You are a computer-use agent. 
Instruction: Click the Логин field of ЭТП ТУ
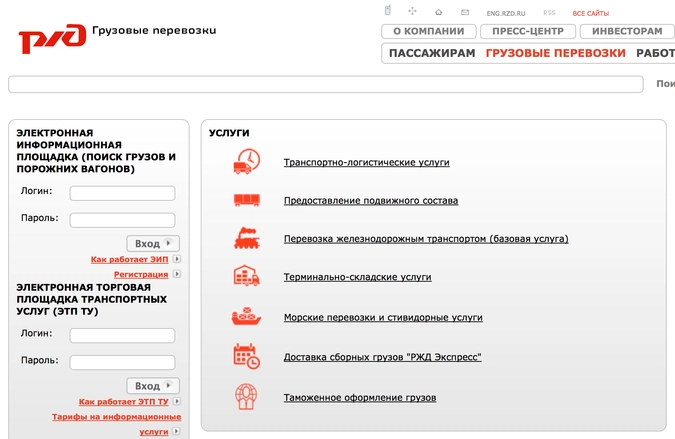tap(122, 336)
